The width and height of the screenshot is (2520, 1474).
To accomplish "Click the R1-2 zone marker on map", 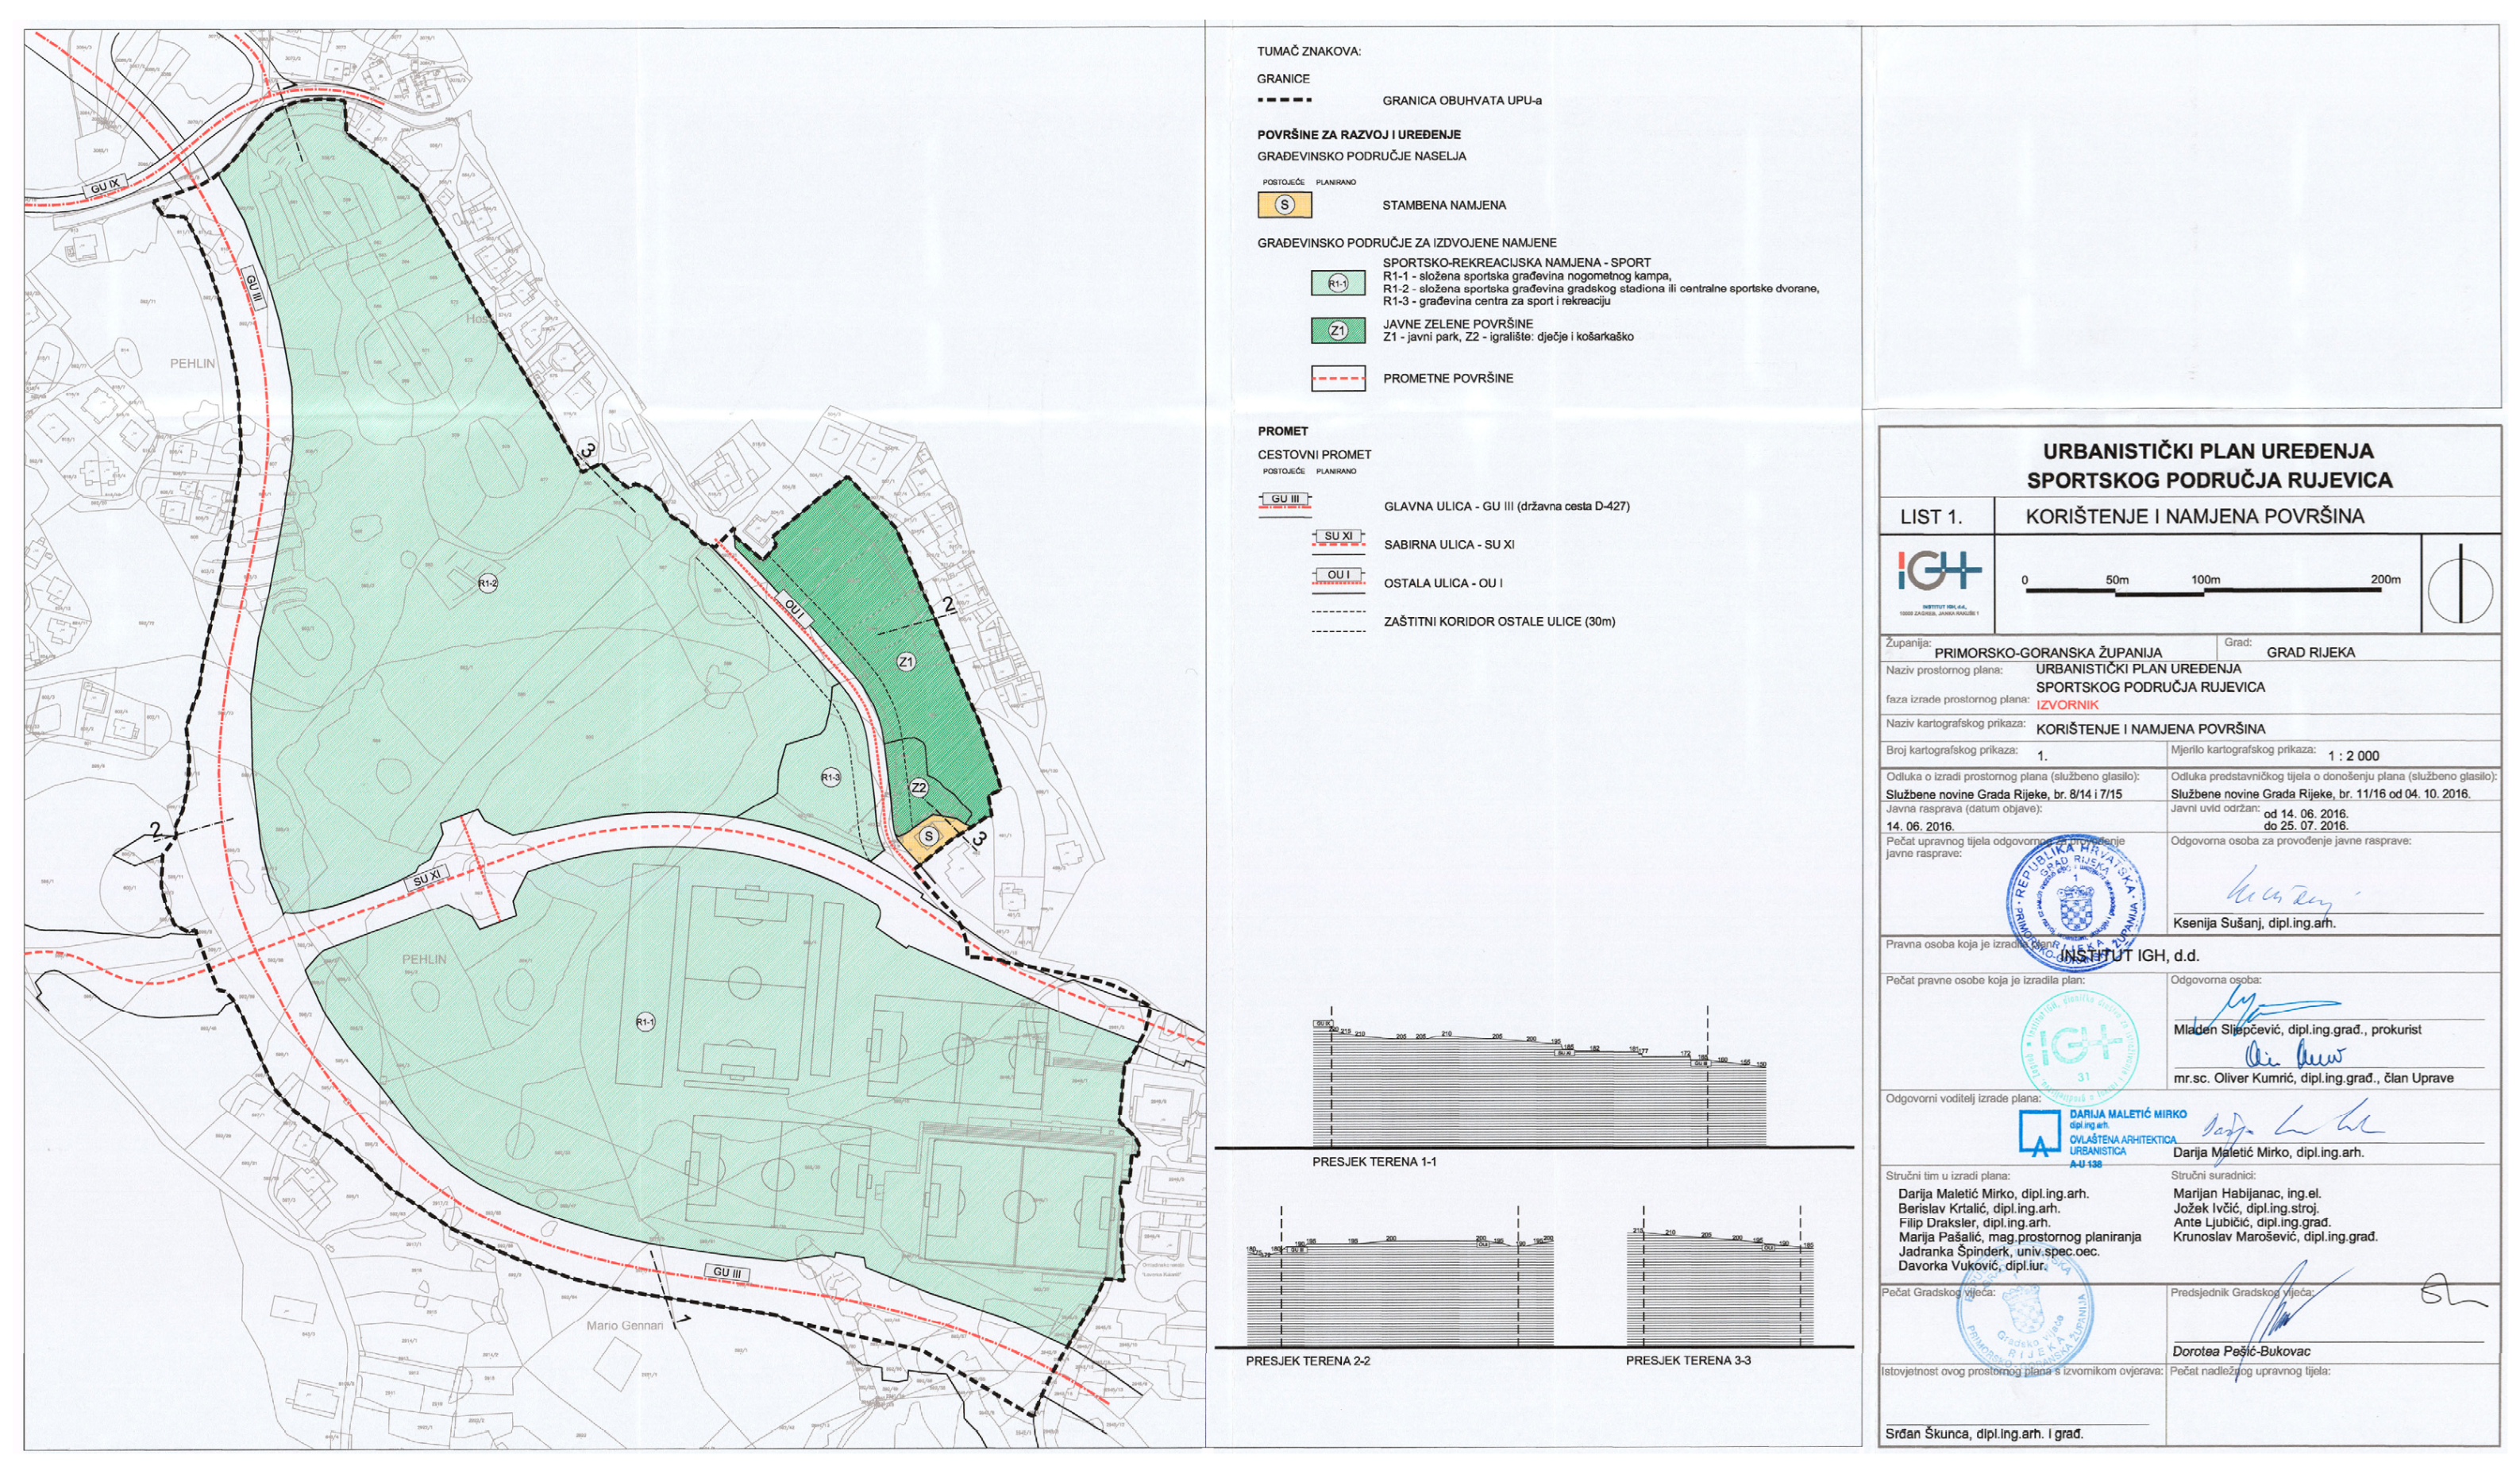I will tap(487, 583).
